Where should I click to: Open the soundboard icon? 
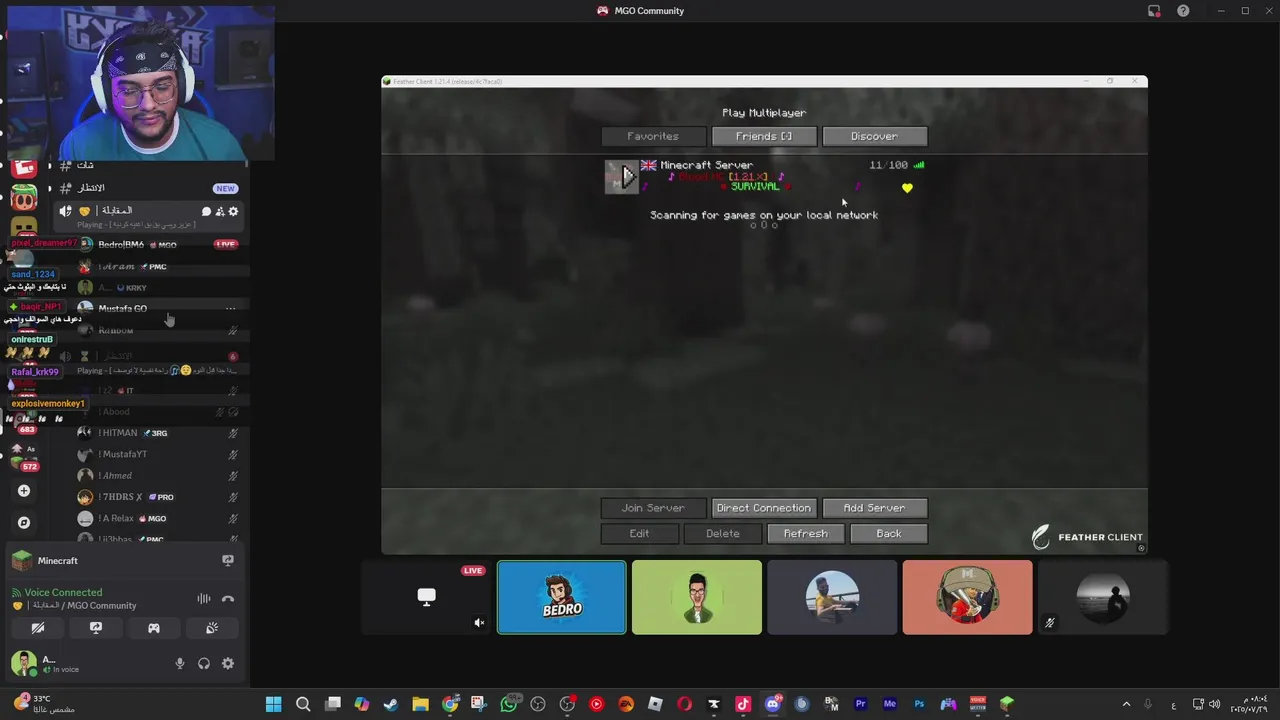pos(212,628)
